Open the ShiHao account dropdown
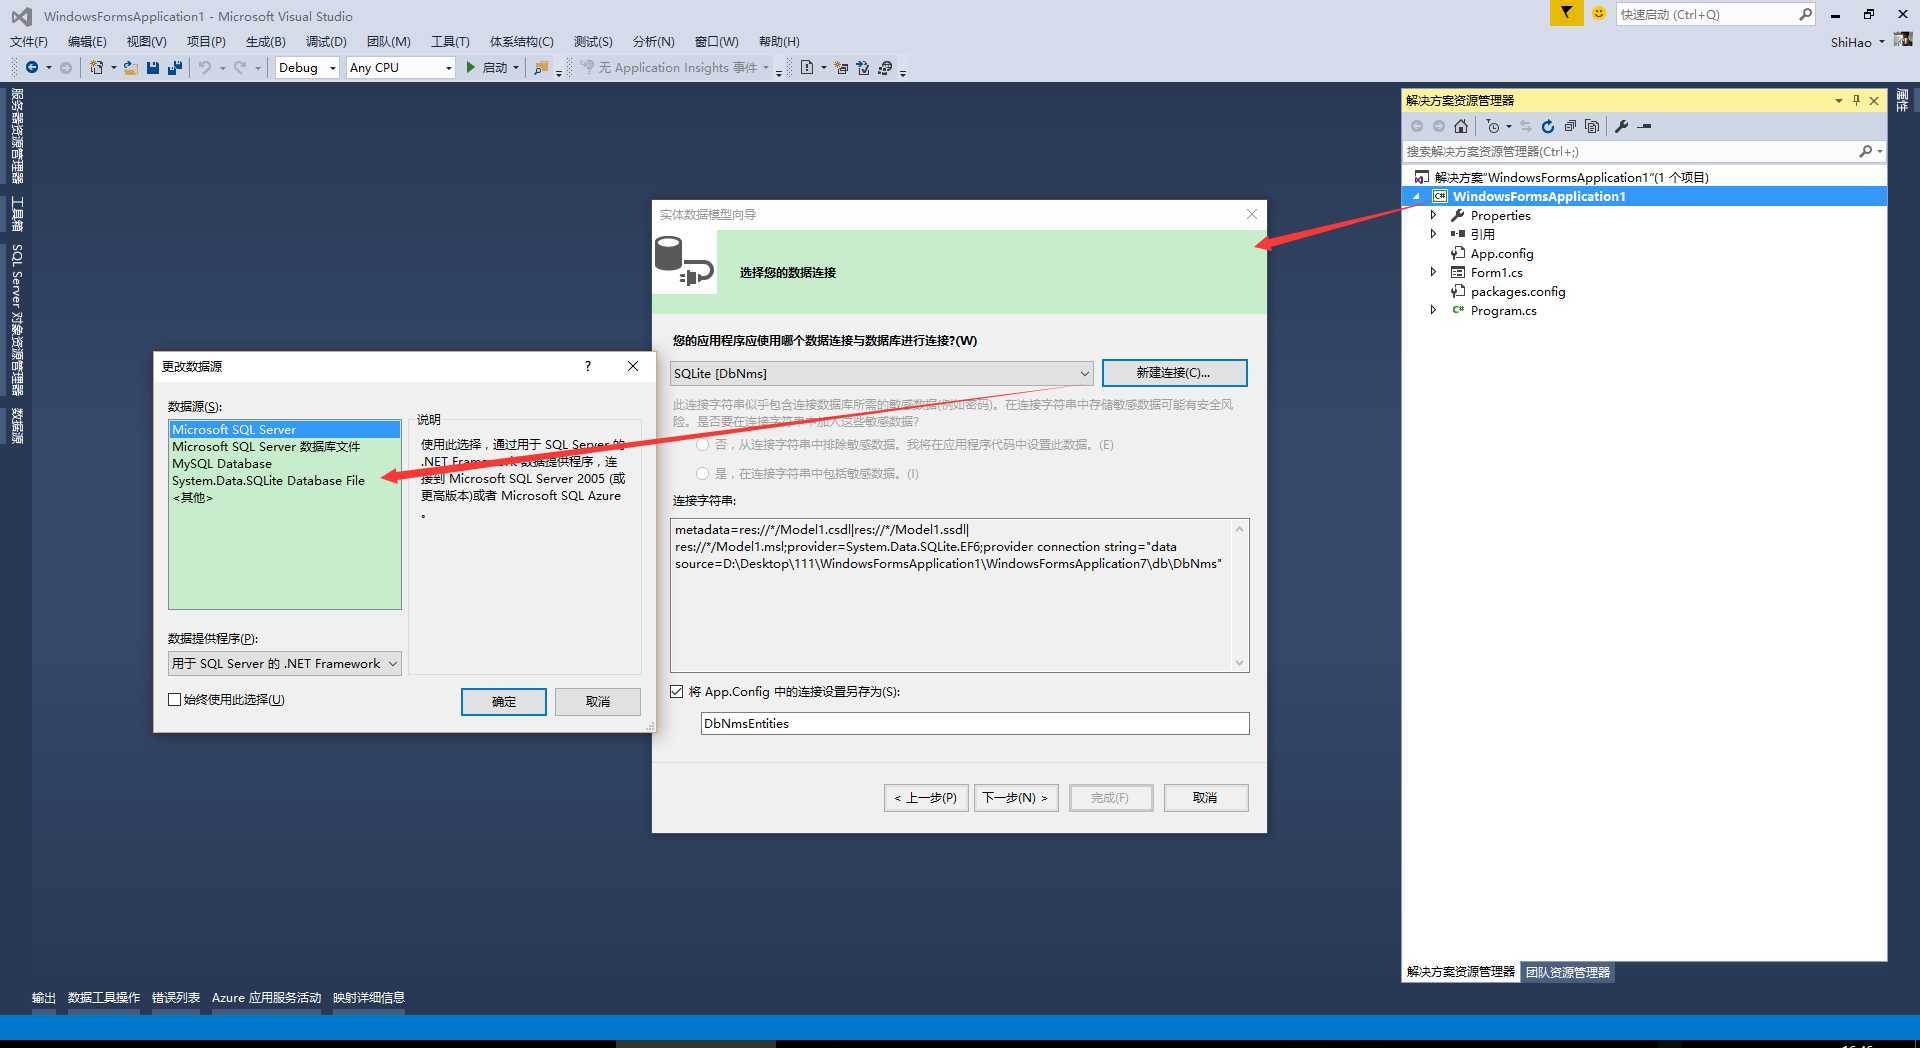Image resolution: width=1920 pixels, height=1048 pixels. (1857, 42)
